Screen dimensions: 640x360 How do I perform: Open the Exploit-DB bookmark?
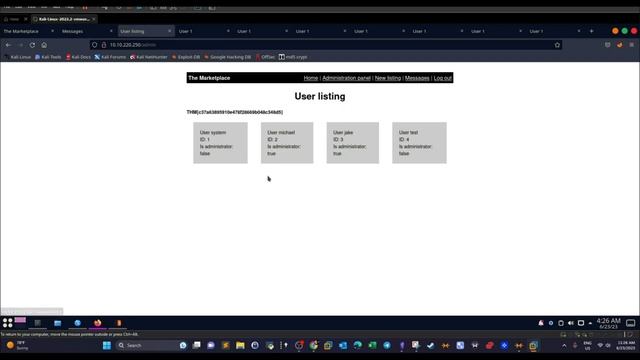point(186,57)
